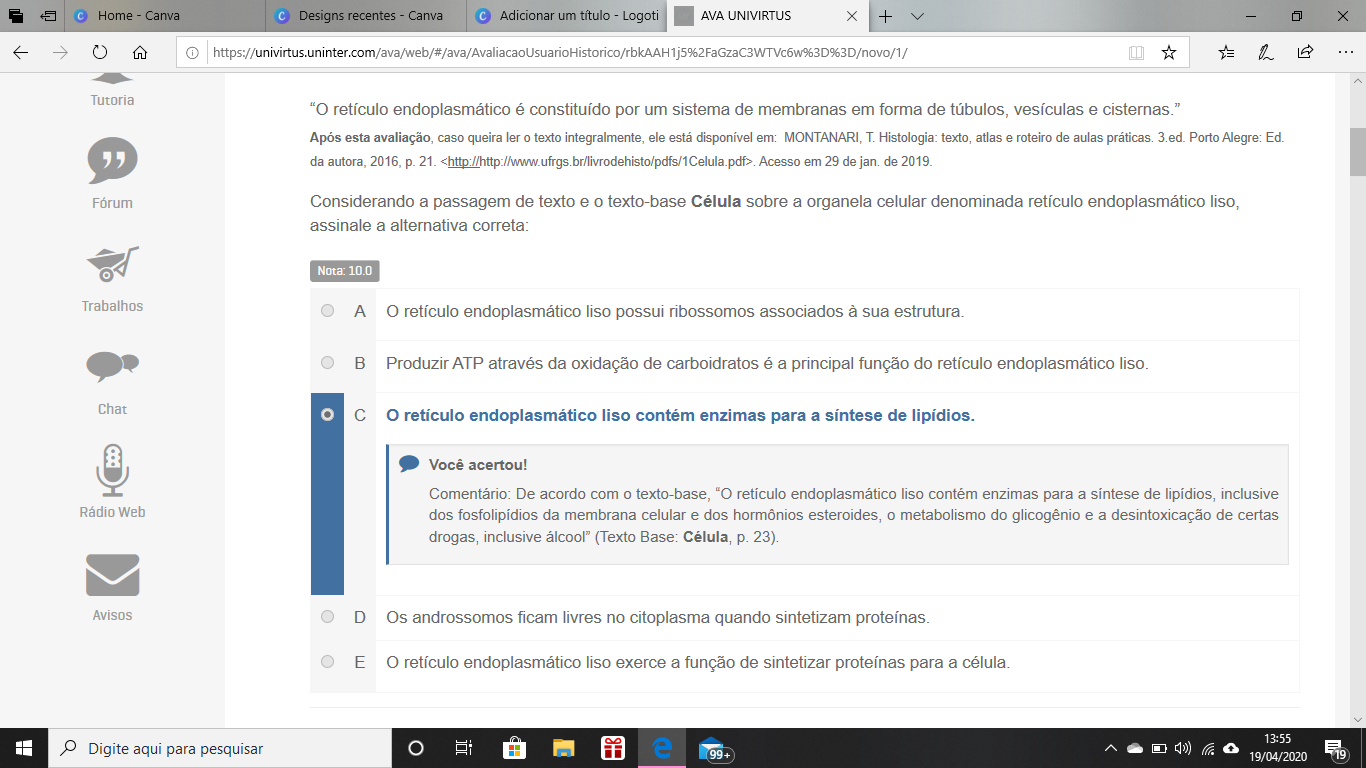Open the Trabalhos wheelbarrow icon
Image resolution: width=1366 pixels, height=768 pixels.
[112, 264]
